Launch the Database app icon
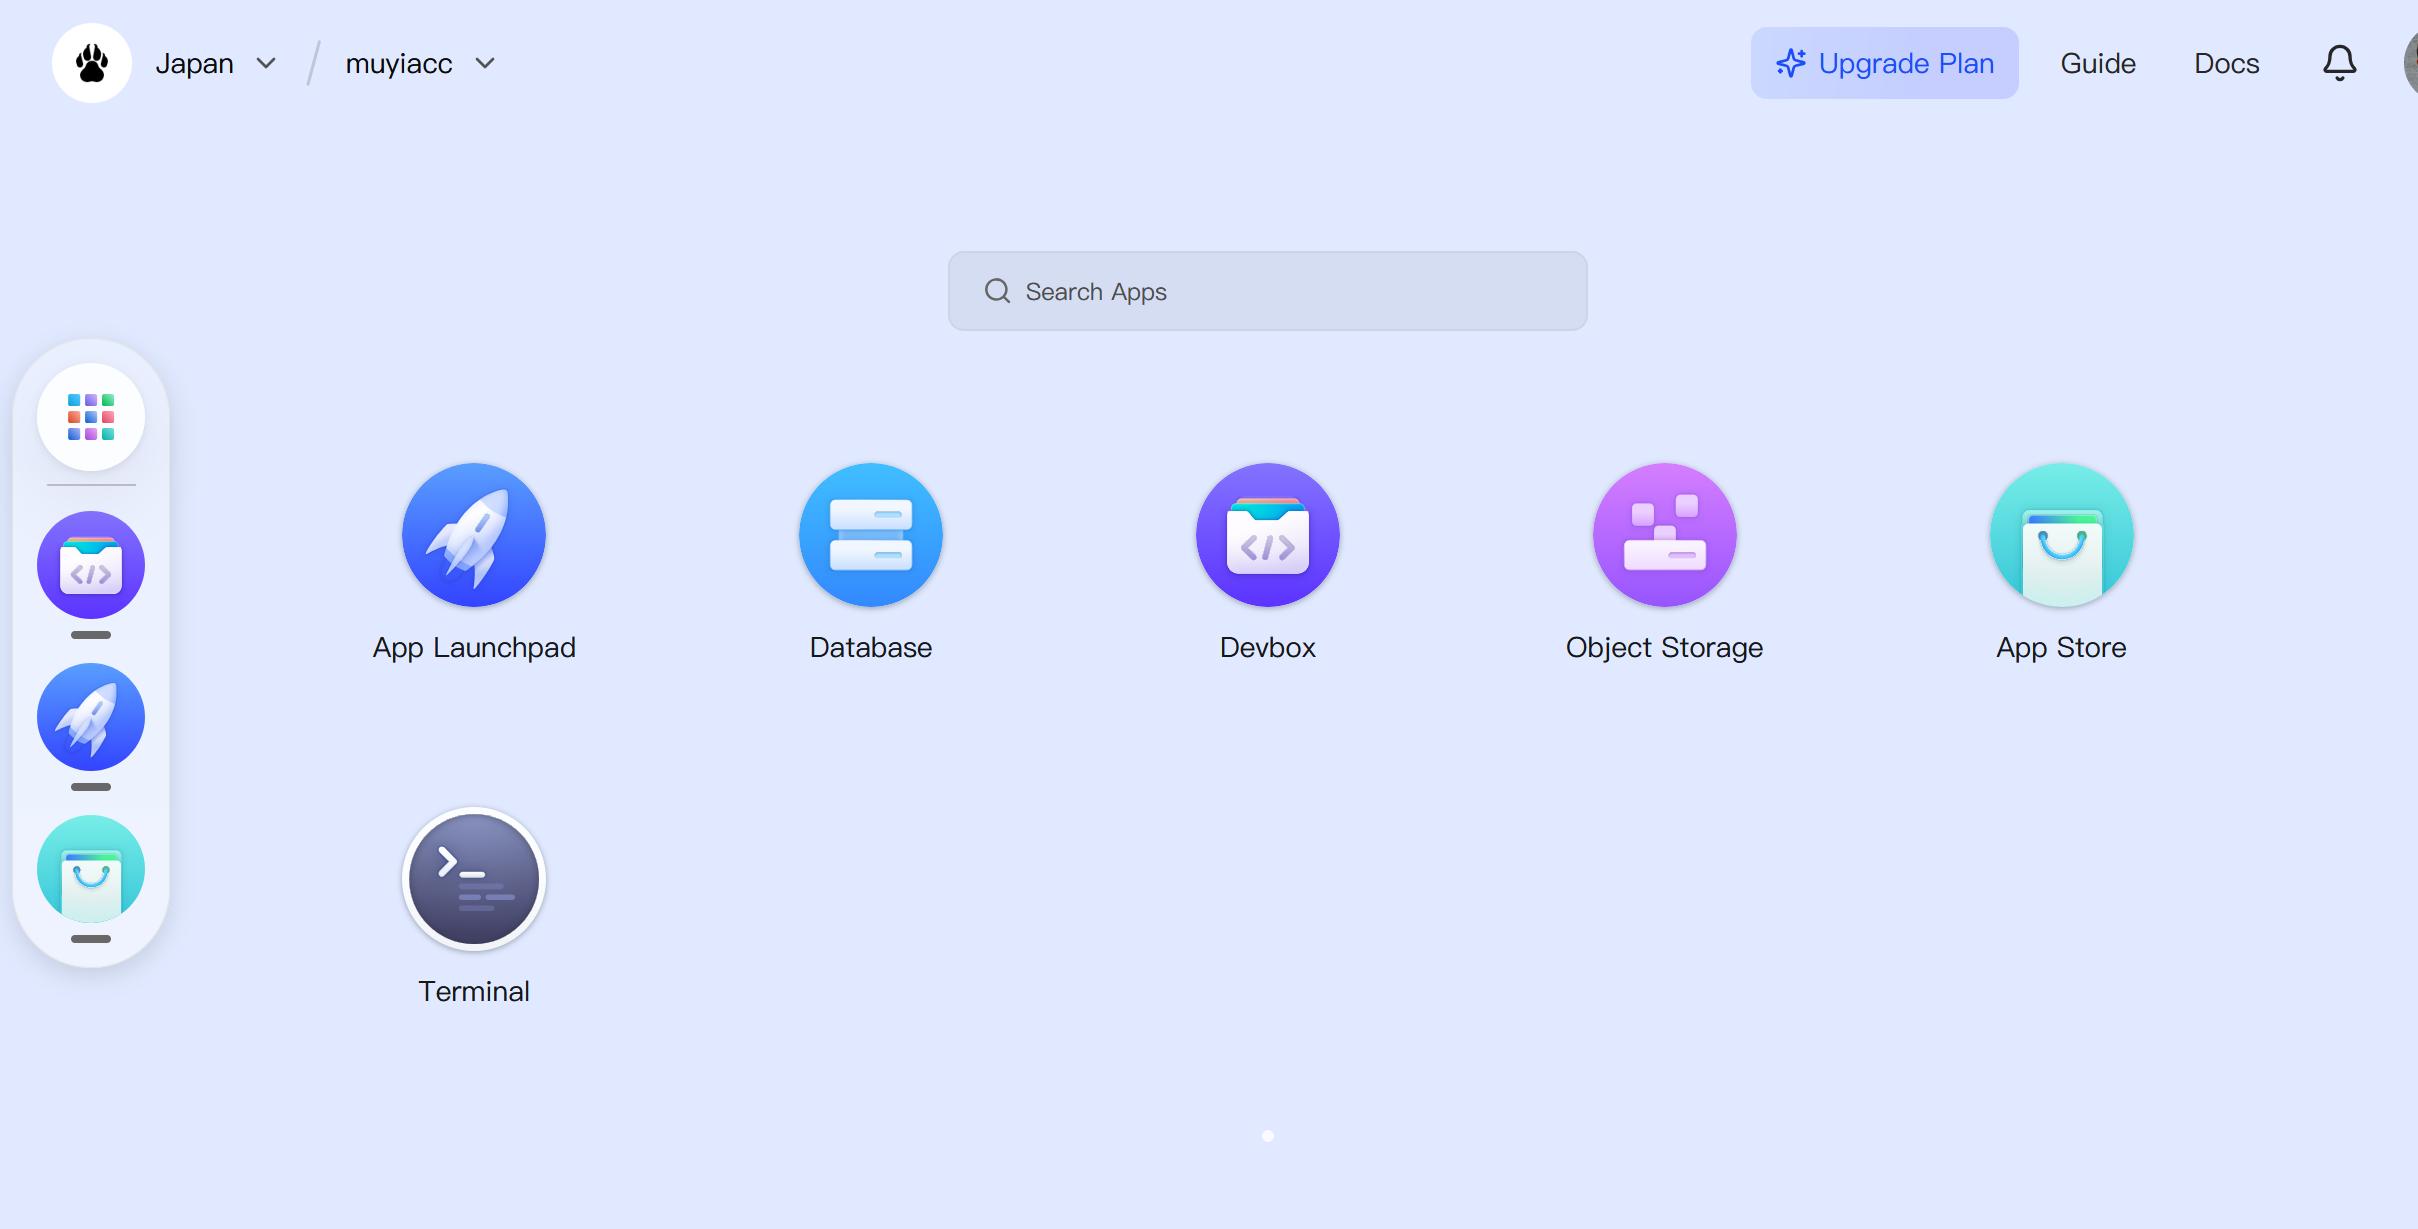Viewport: 2418px width, 1229px height. pyautogui.click(x=871, y=535)
